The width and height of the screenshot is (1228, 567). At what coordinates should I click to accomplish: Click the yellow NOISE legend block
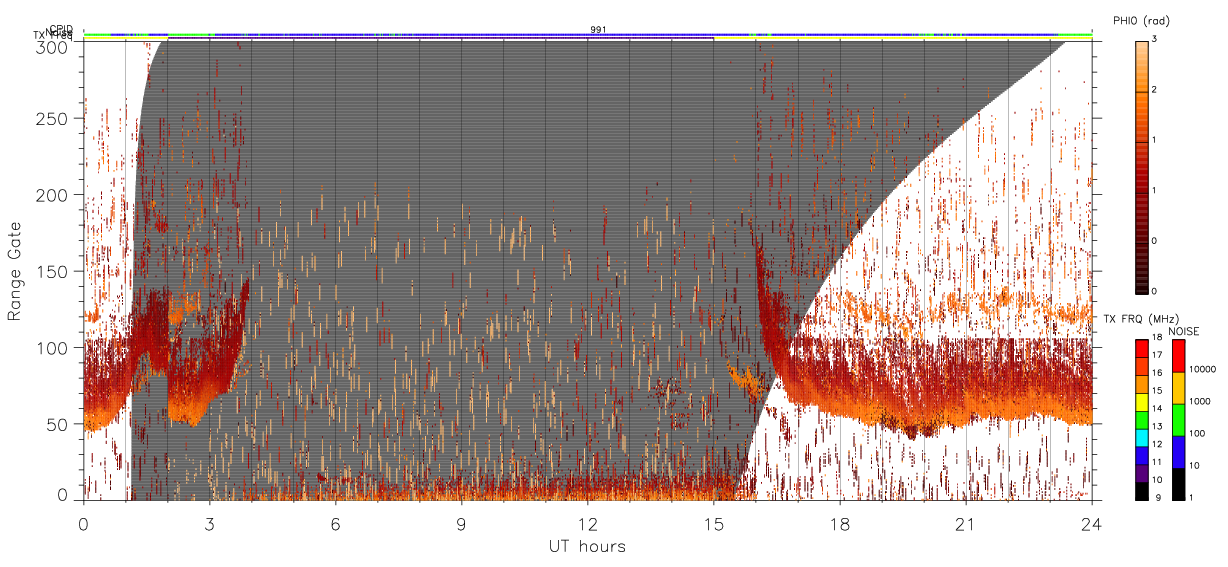[x=1179, y=388]
